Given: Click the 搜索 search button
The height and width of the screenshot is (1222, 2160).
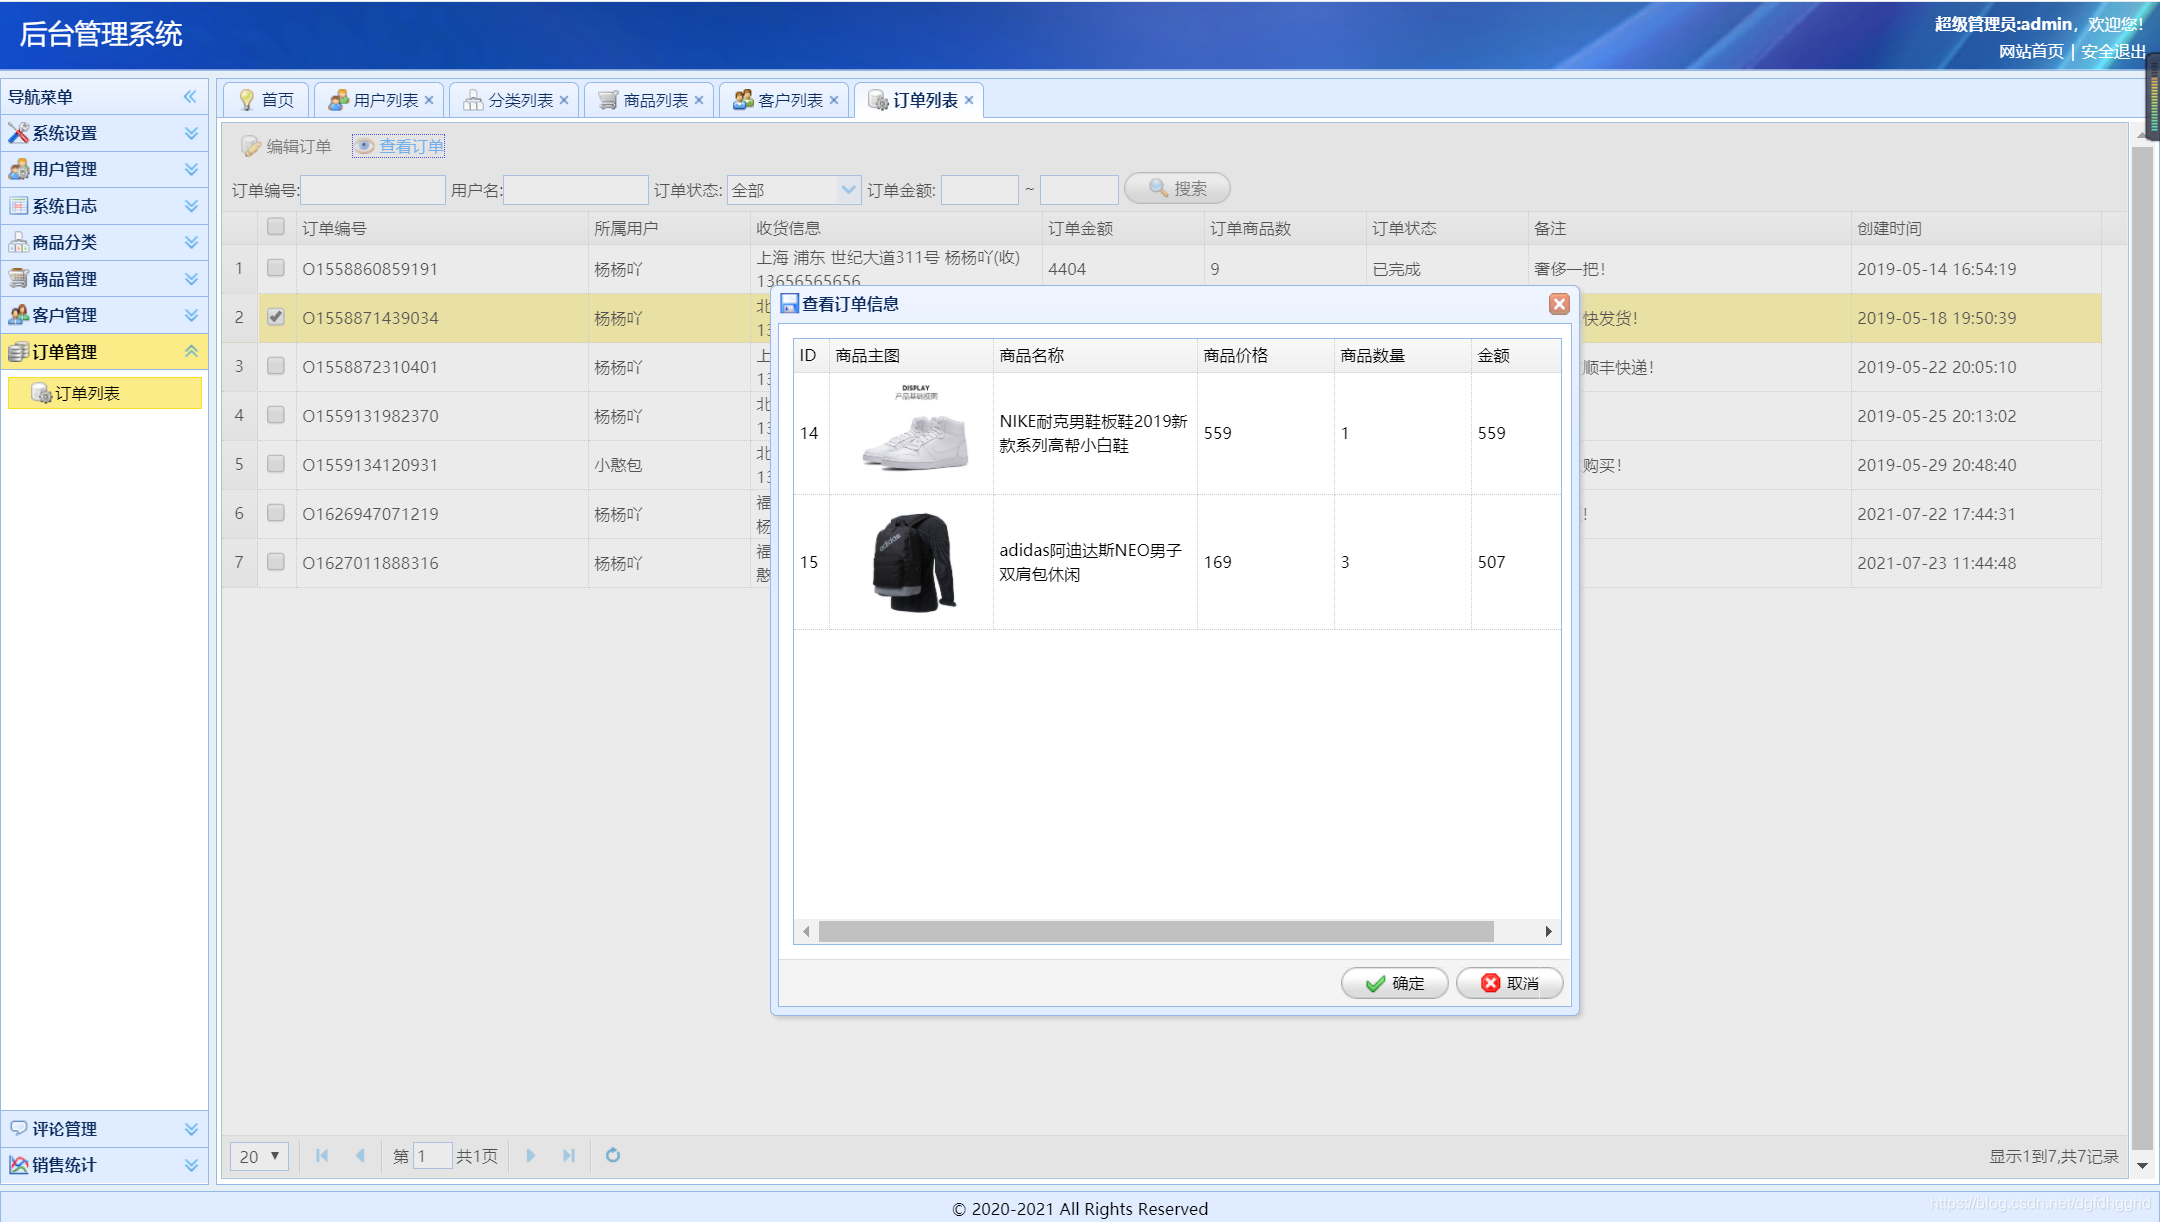Looking at the screenshot, I should pos(1178,188).
